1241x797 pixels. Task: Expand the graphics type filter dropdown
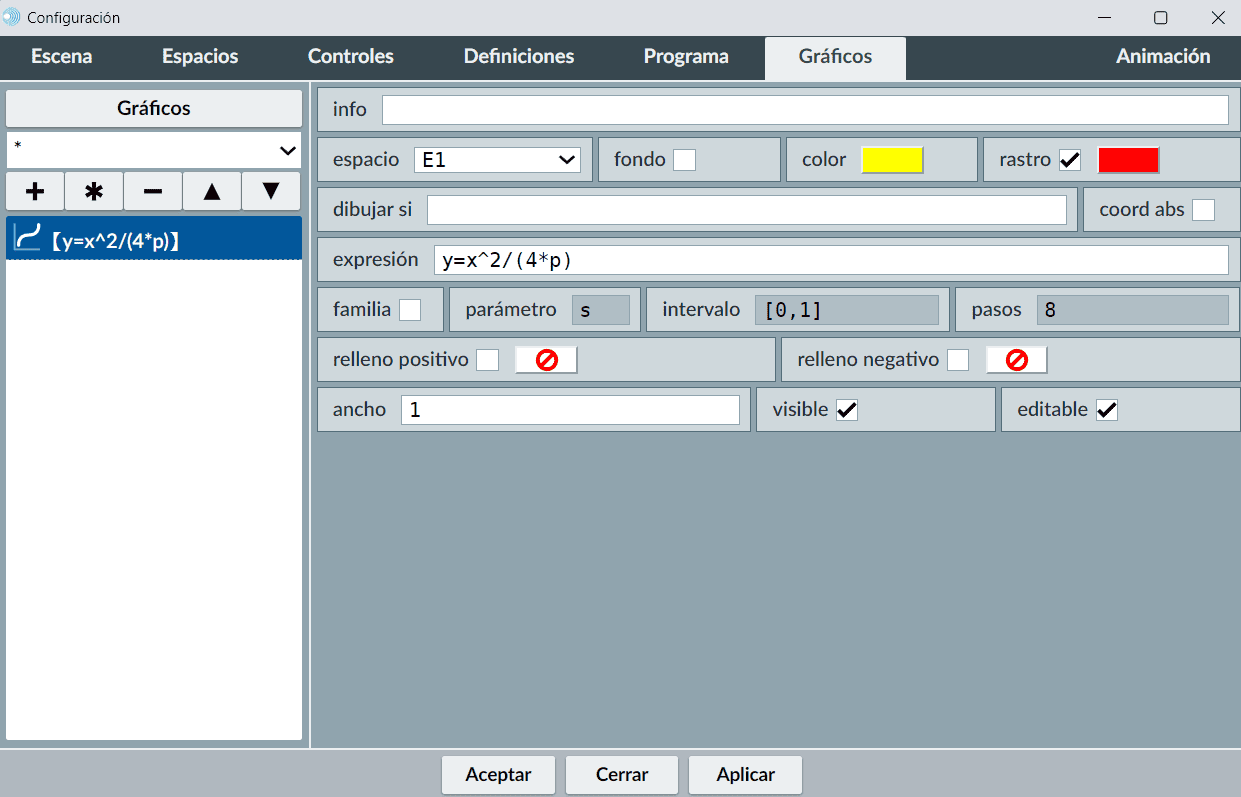(154, 150)
